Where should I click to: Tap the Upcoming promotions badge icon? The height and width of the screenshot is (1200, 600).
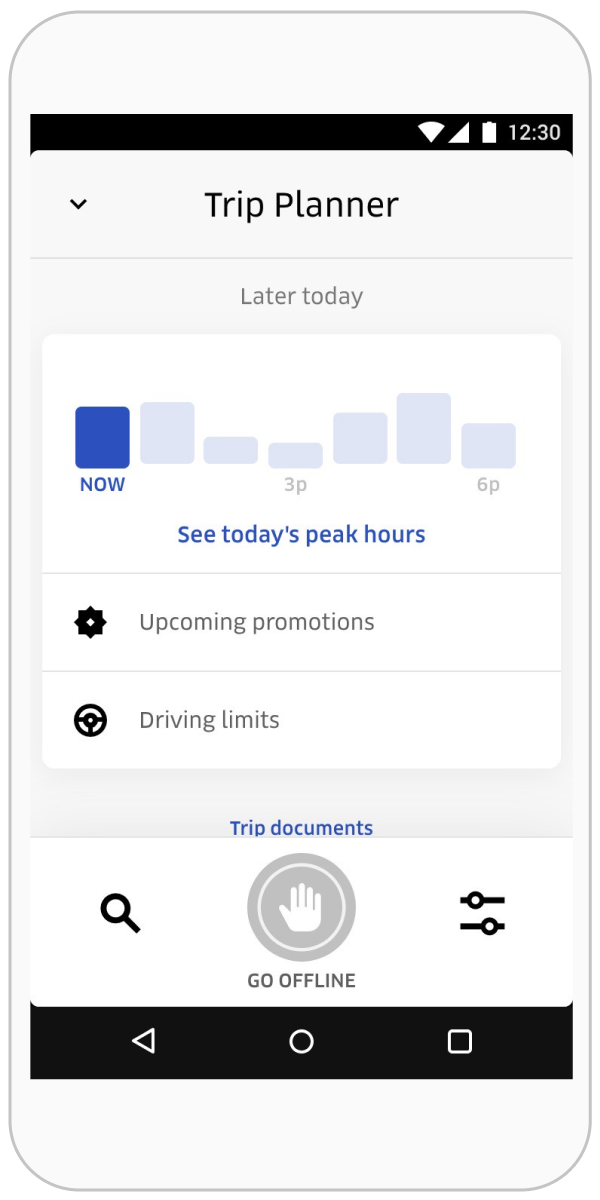pos(91,622)
